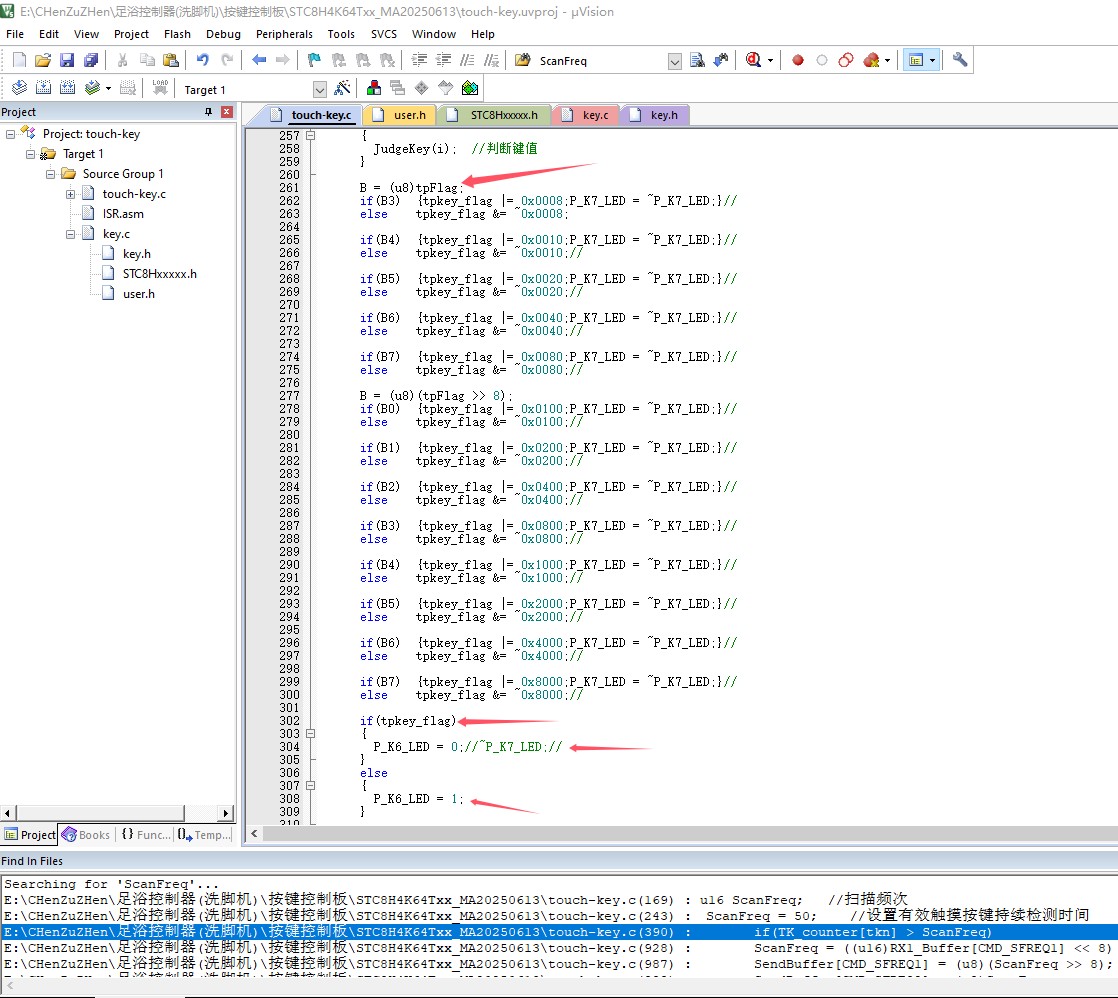Image resolution: width=1118 pixels, height=998 pixels.
Task: Pin the Project panel
Action: pos(208,112)
